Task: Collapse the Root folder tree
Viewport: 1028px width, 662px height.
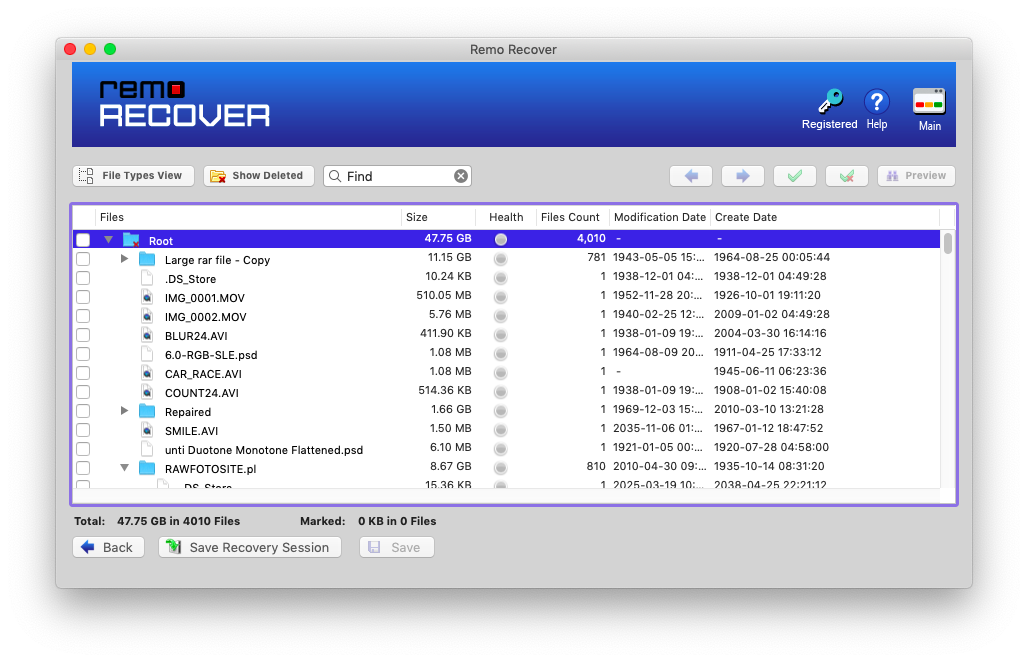Action: click(x=108, y=240)
